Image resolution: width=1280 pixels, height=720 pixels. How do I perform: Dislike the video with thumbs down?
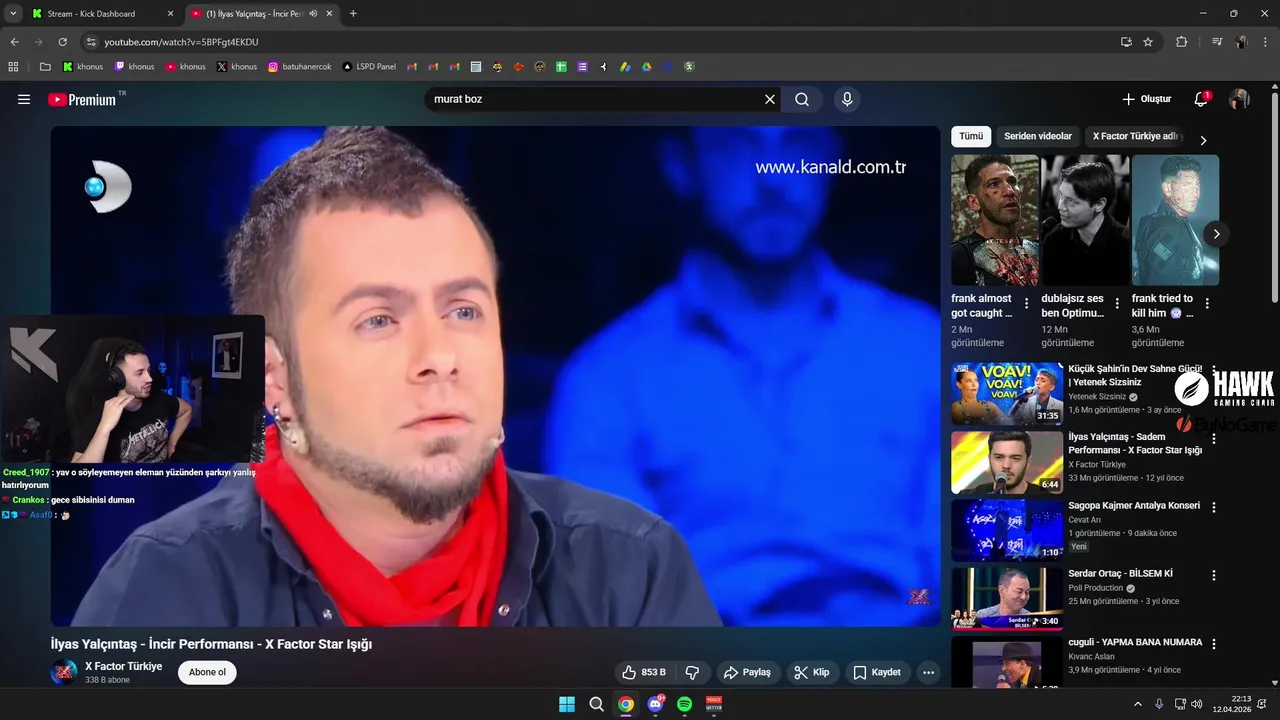coord(692,672)
